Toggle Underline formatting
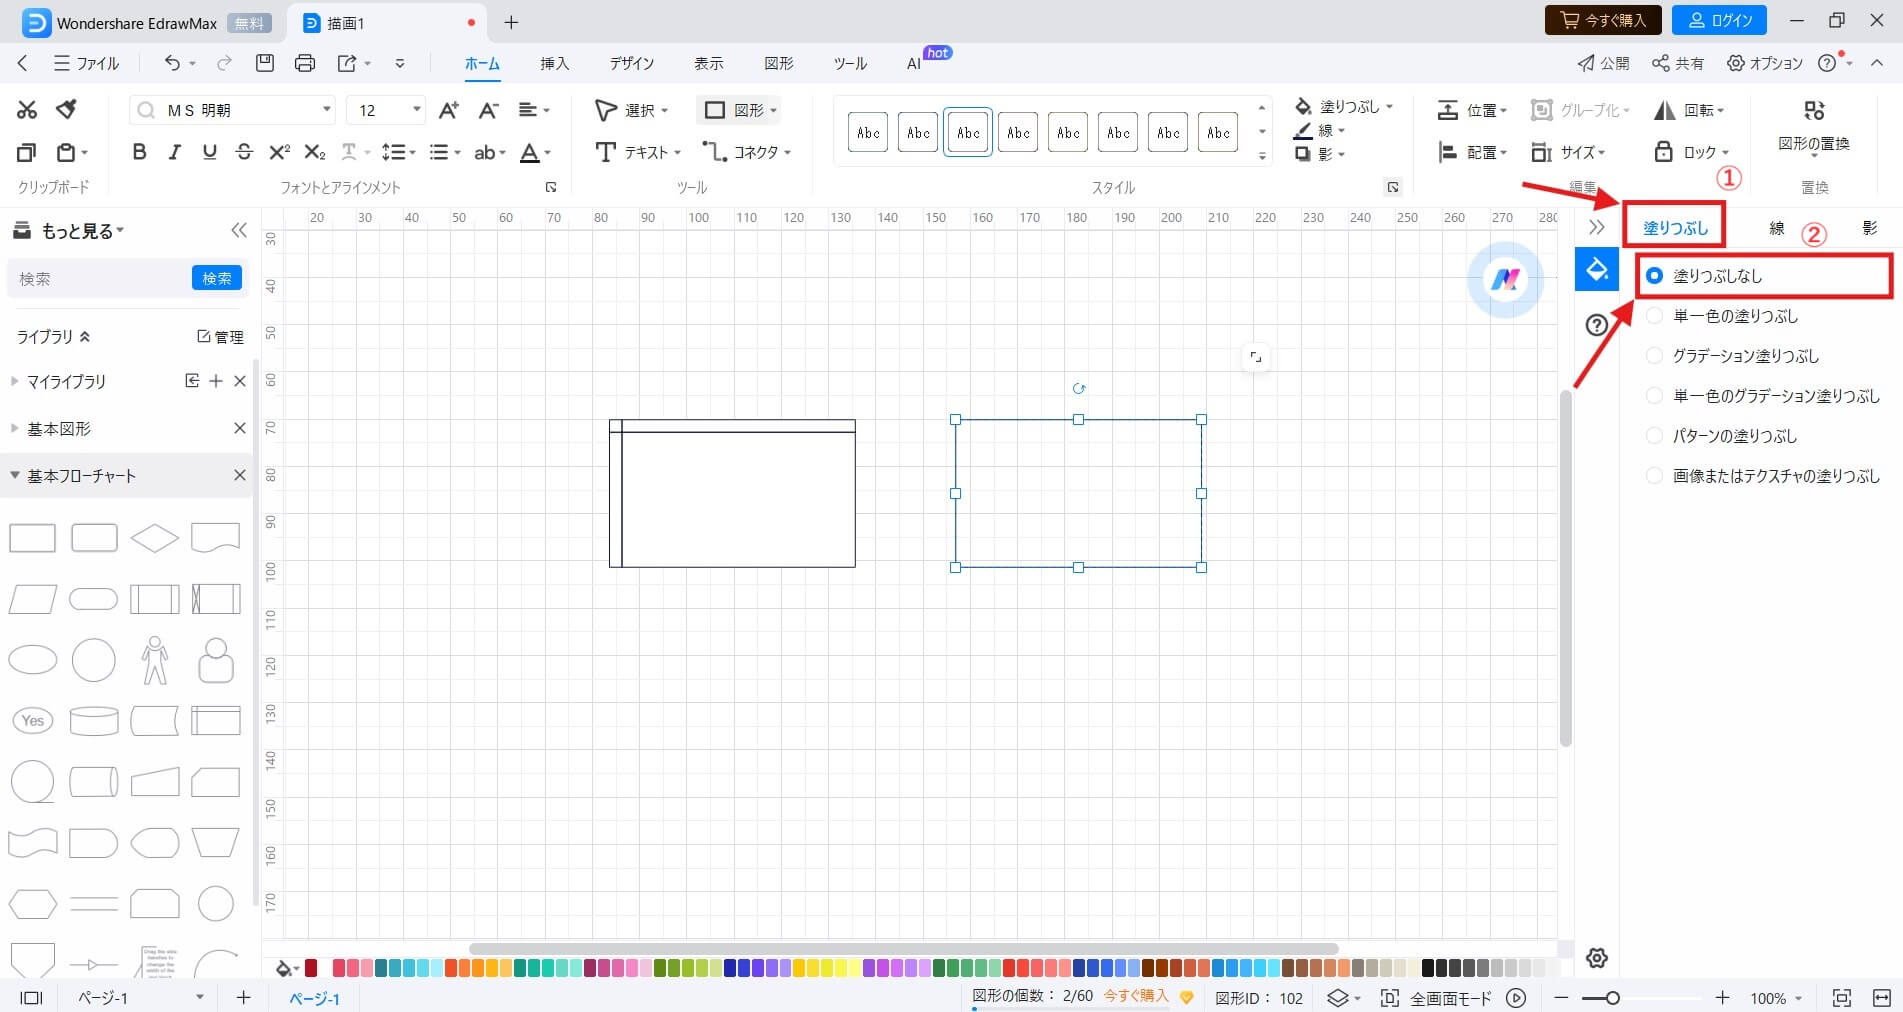 tap(209, 152)
